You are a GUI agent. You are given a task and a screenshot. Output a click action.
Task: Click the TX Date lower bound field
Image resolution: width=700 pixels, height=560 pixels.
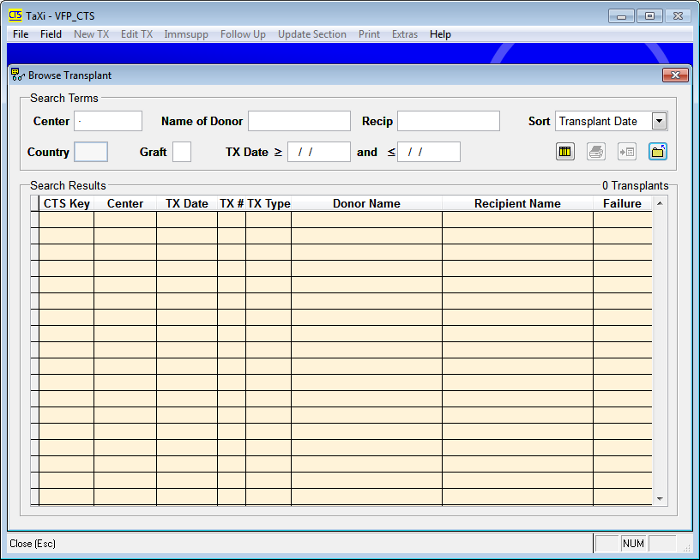319,152
